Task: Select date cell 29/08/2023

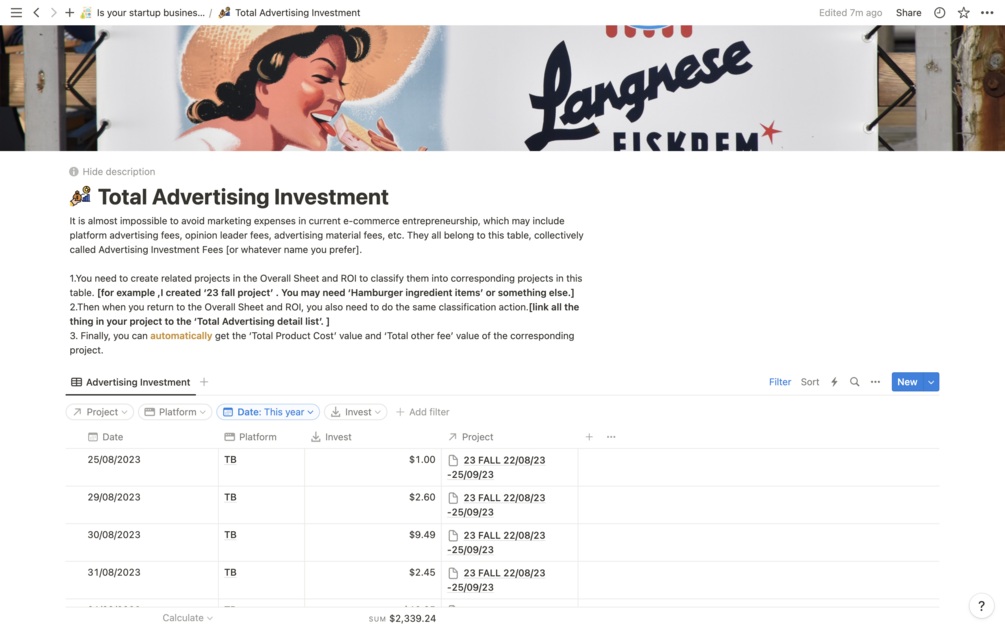Action: click(142, 505)
